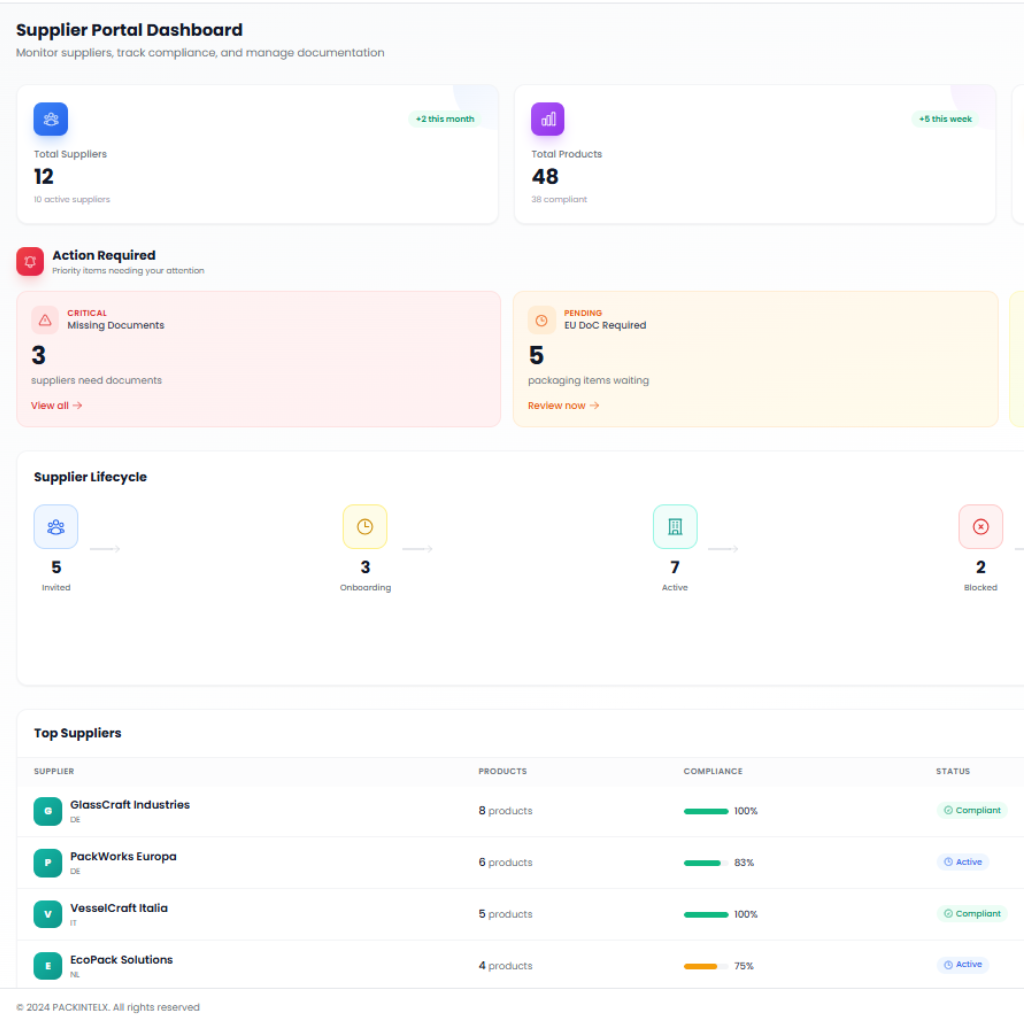This screenshot has width=1024, height=1024.
Task: Open the Review now link
Action: click(x=563, y=406)
